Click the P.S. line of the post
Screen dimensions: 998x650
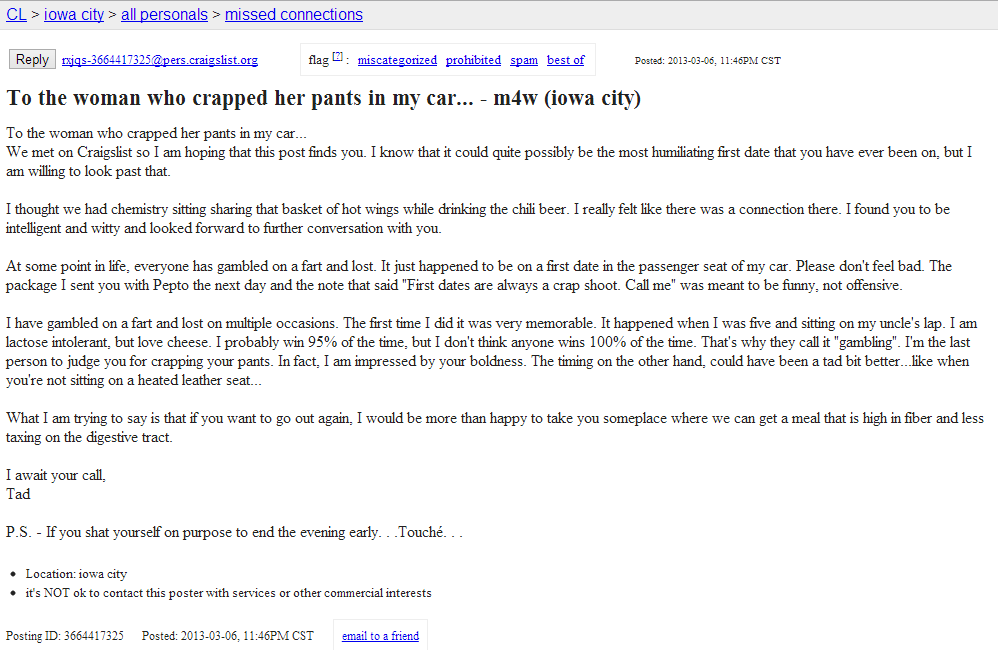tap(234, 532)
